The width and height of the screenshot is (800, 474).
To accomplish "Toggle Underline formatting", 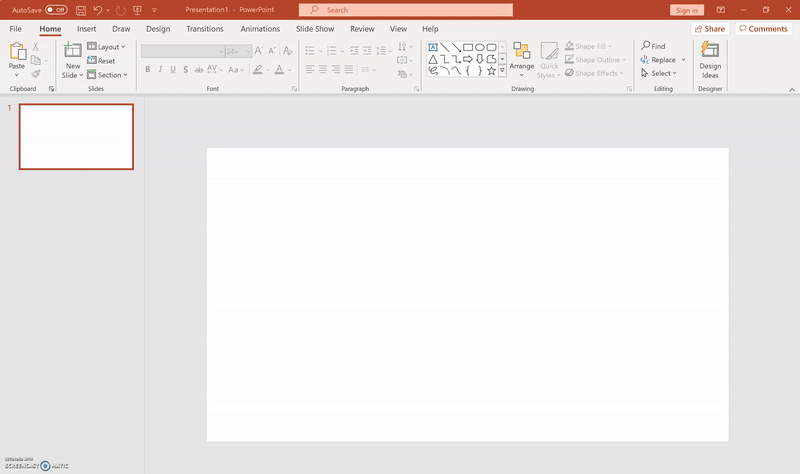I will 173,69.
